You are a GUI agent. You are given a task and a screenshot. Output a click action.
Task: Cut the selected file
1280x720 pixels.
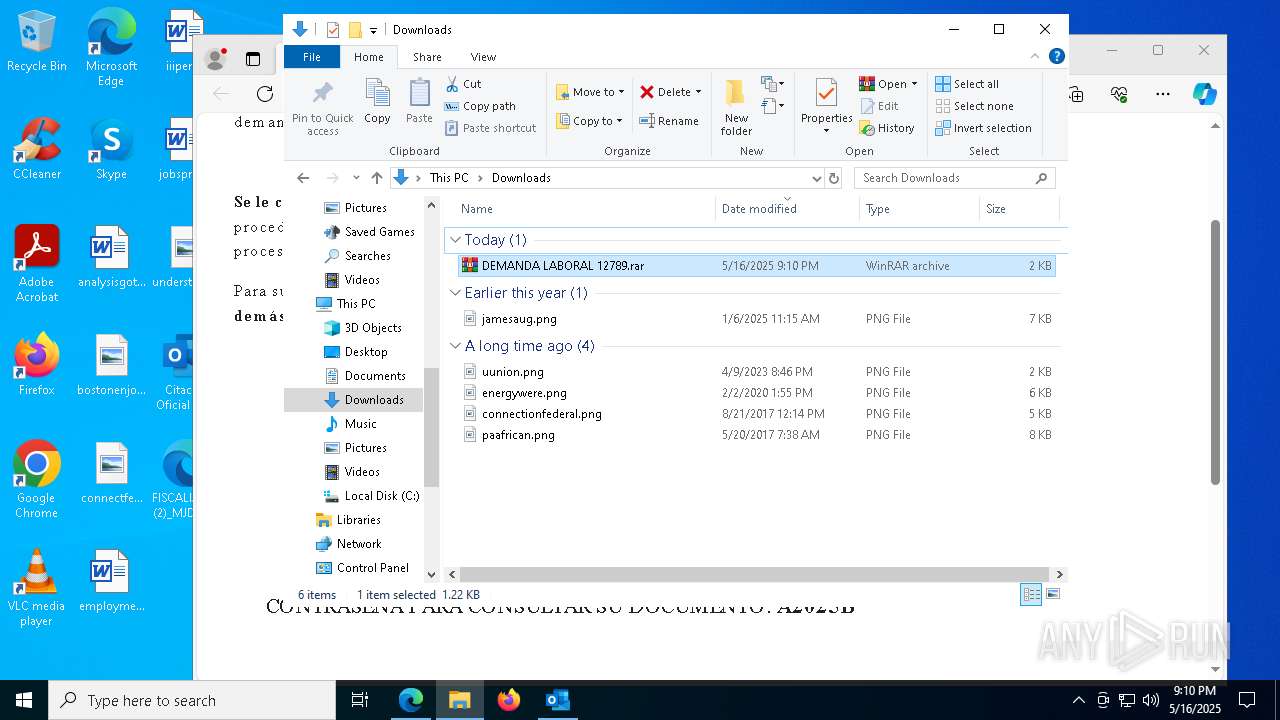[463, 84]
